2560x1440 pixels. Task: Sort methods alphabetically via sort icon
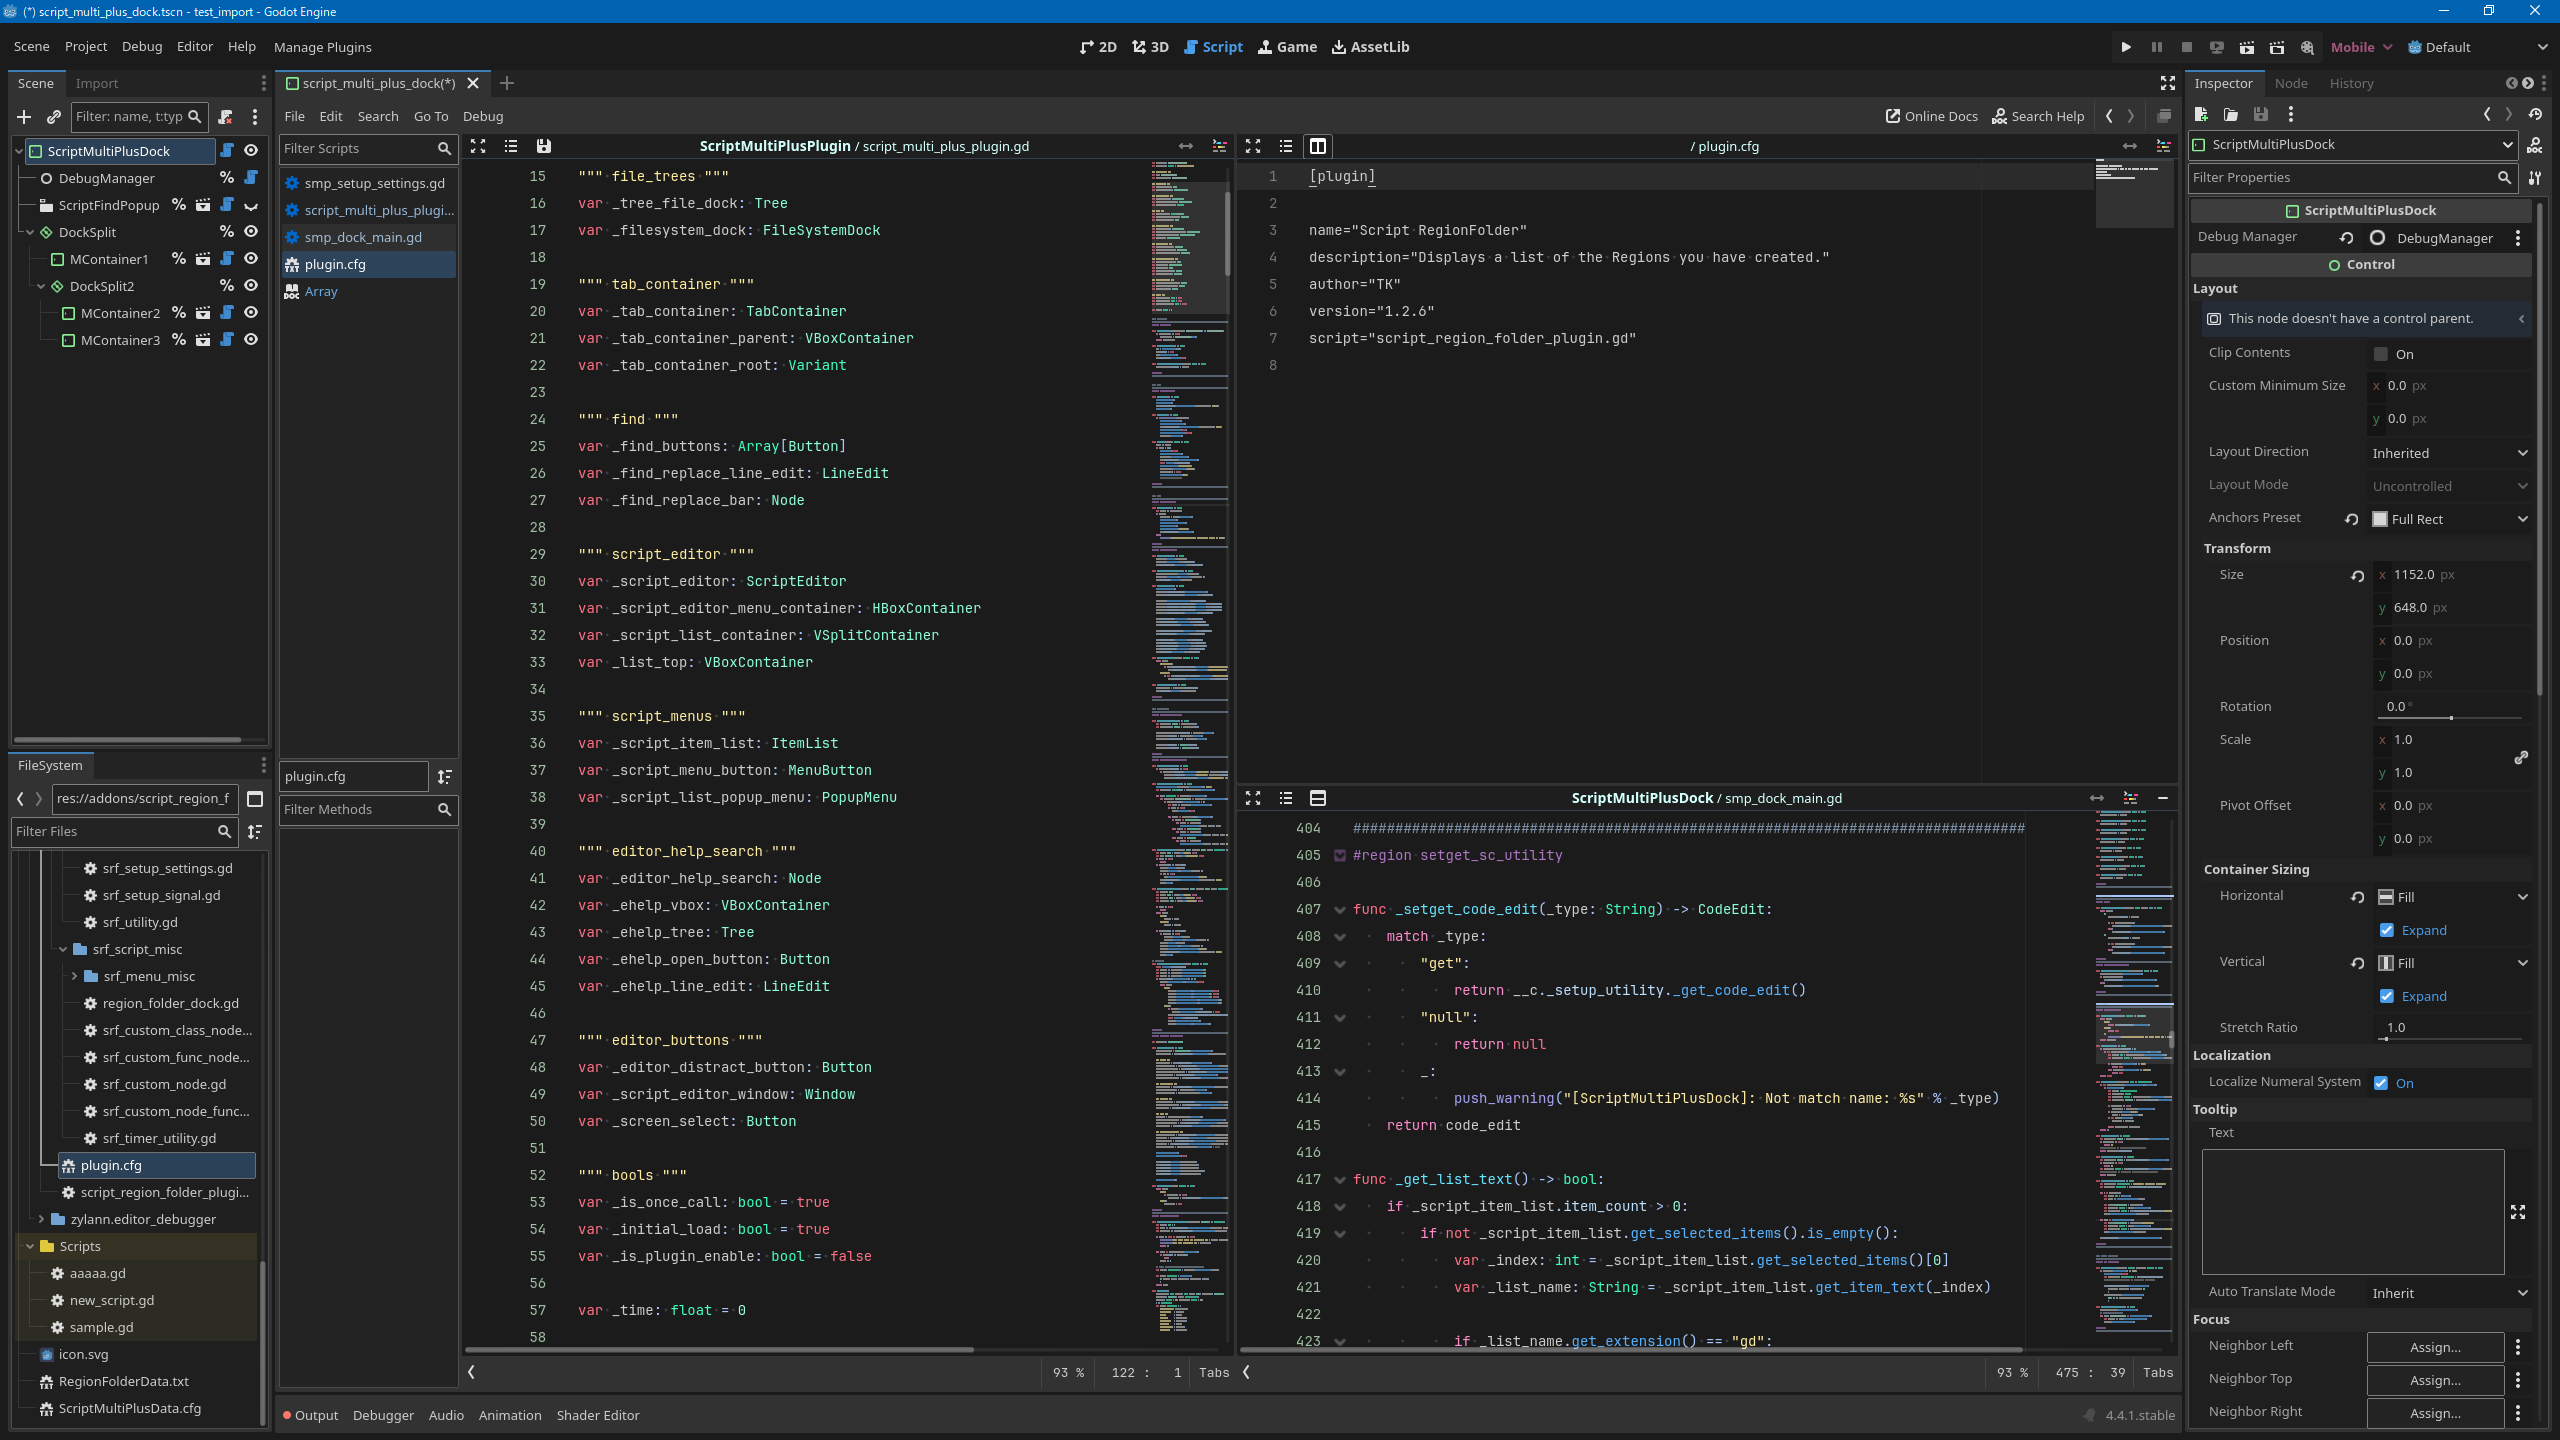click(445, 776)
